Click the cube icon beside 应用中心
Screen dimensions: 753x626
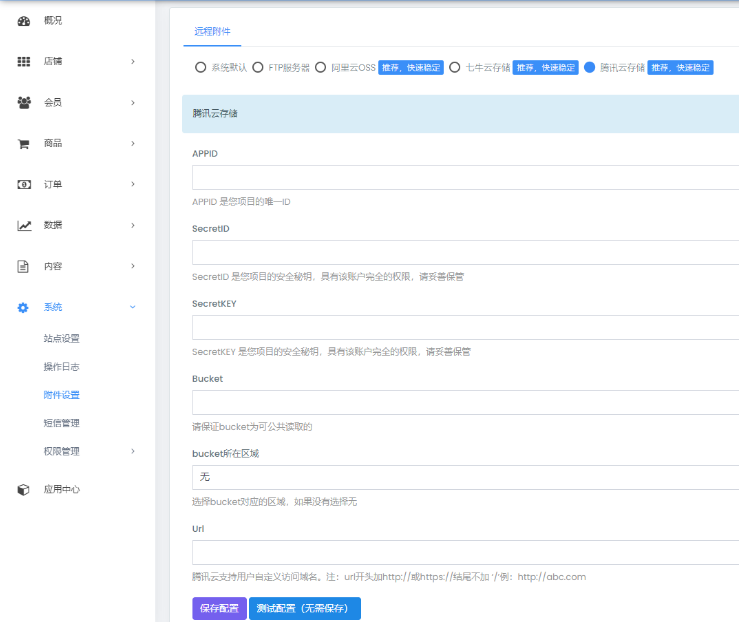pyautogui.click(x=24, y=489)
